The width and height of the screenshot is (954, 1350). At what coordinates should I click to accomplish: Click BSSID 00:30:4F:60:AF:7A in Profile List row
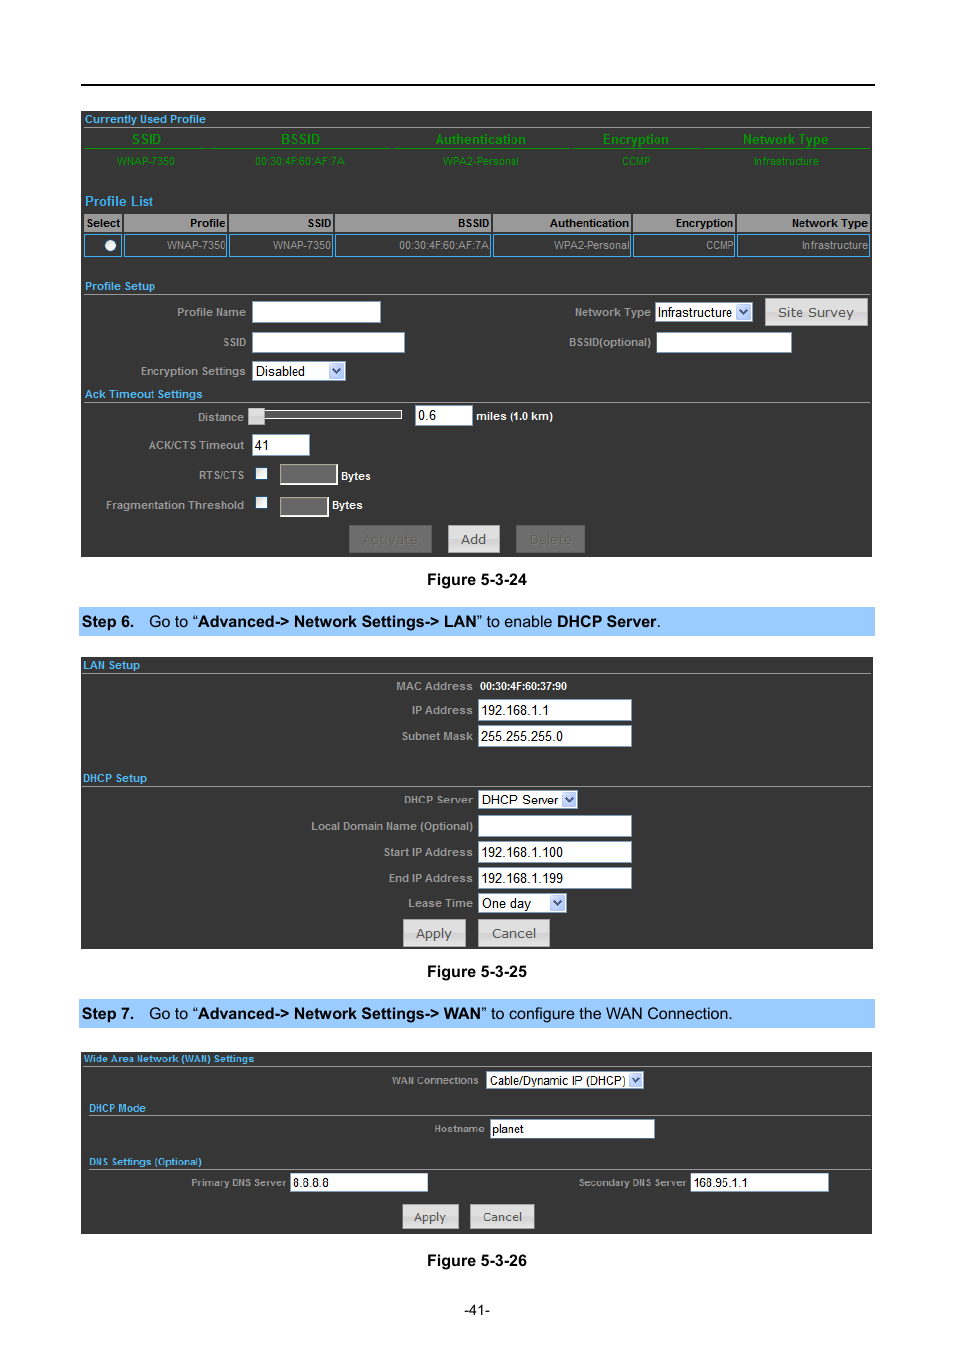coord(413,245)
